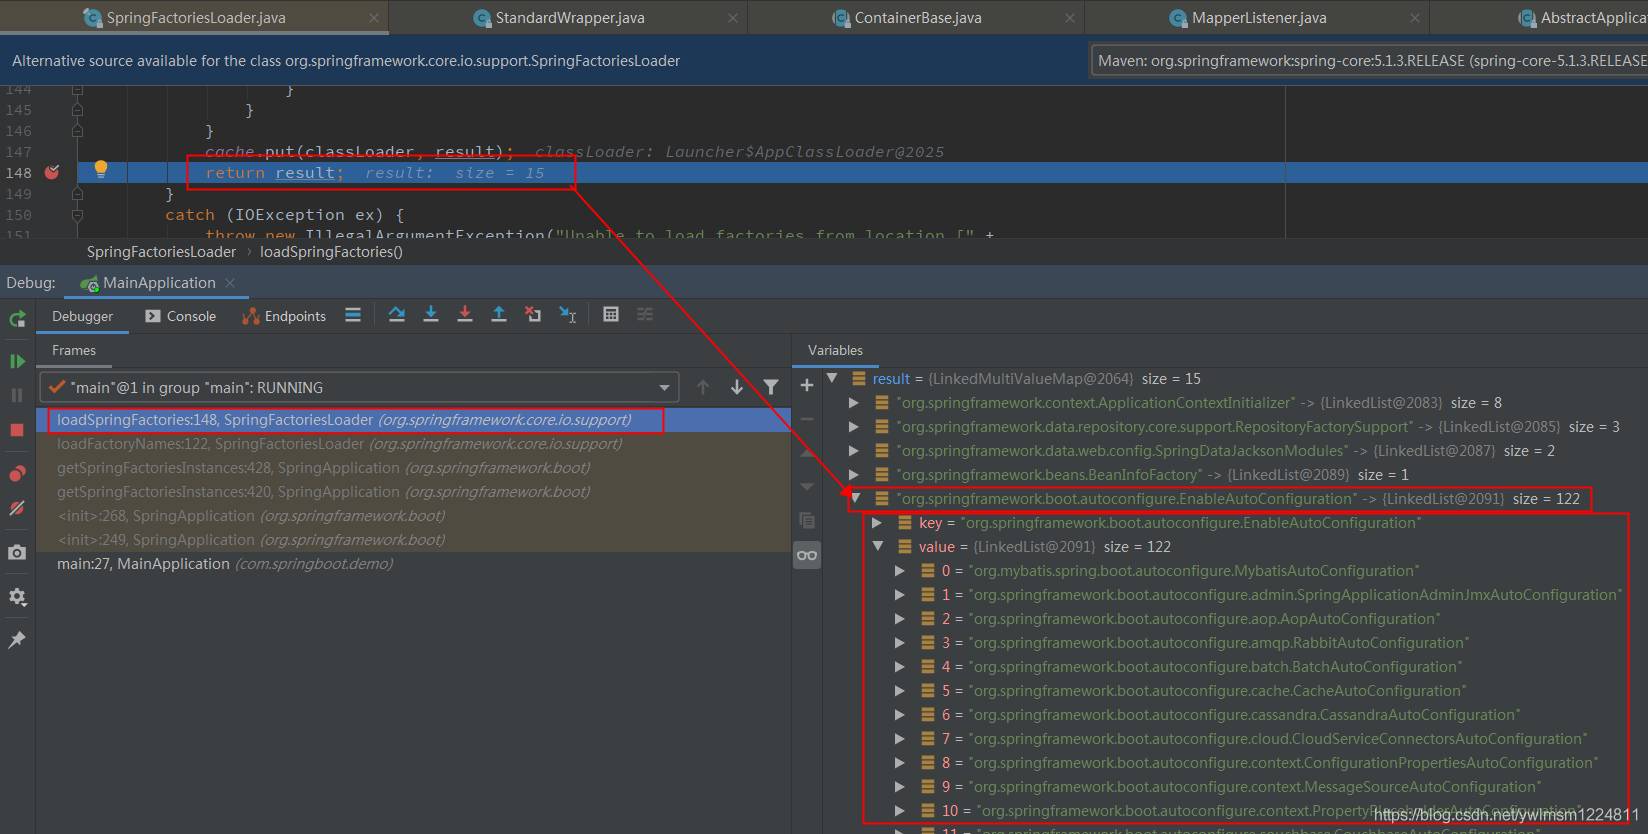Click the frames filter icon
This screenshot has height=834, width=1648.
pos(771,387)
